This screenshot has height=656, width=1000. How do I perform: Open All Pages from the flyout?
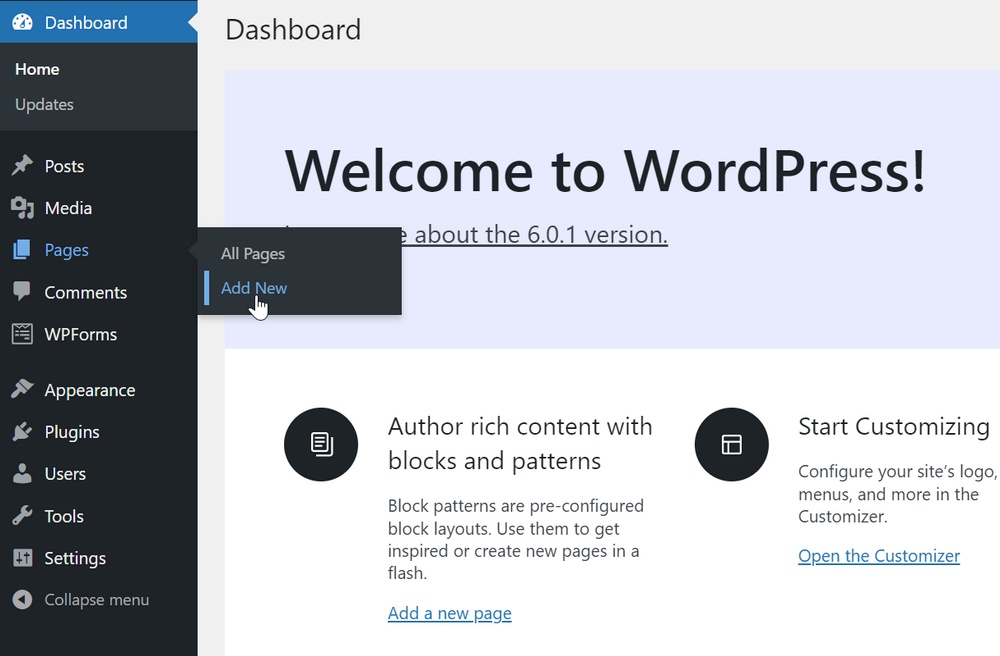pos(253,254)
